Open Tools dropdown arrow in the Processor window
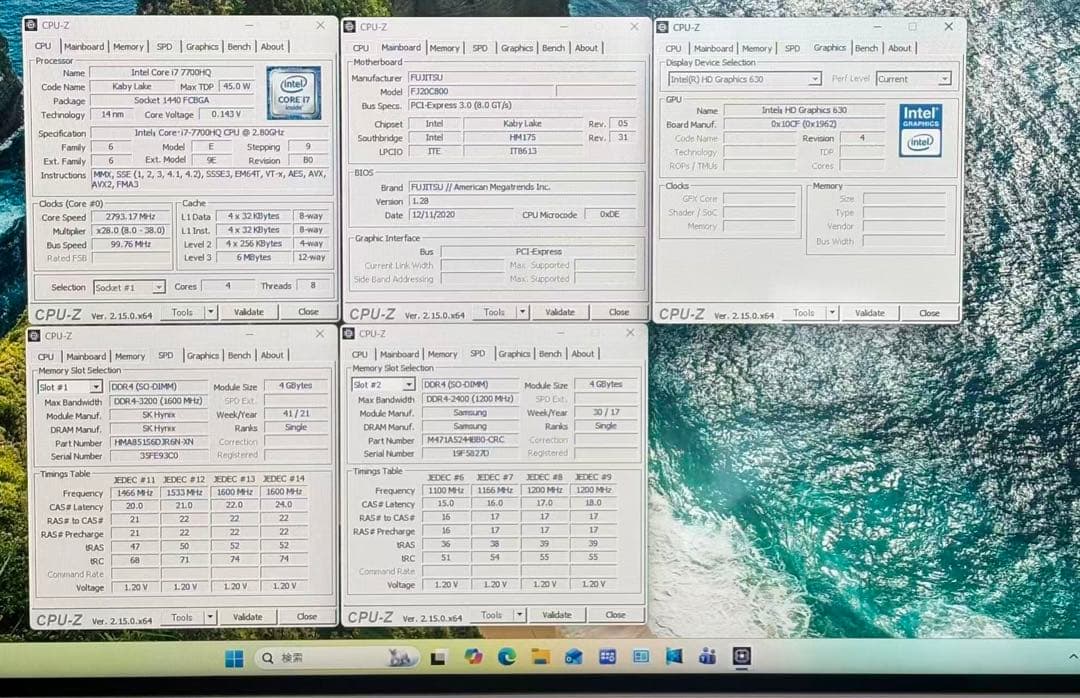This screenshot has height=698, width=1080. [x=211, y=312]
